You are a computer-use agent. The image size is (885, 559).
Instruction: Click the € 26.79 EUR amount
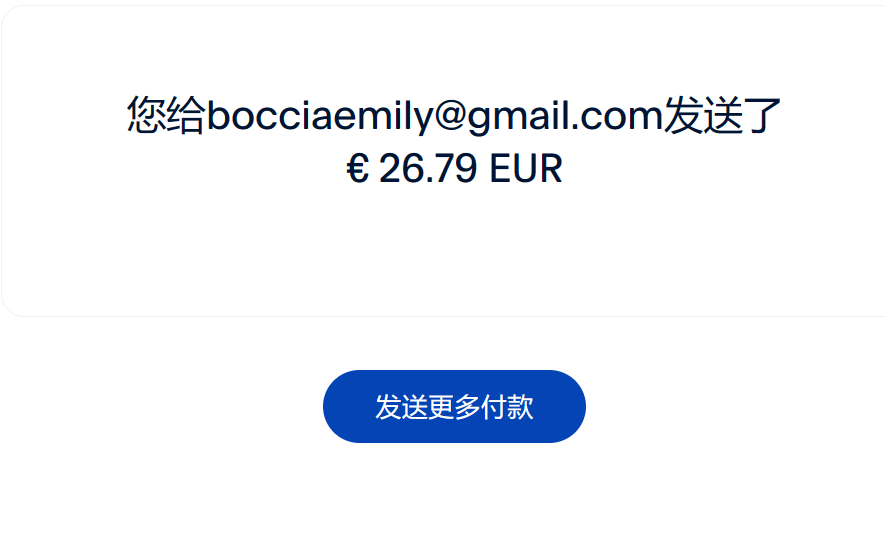point(454,168)
